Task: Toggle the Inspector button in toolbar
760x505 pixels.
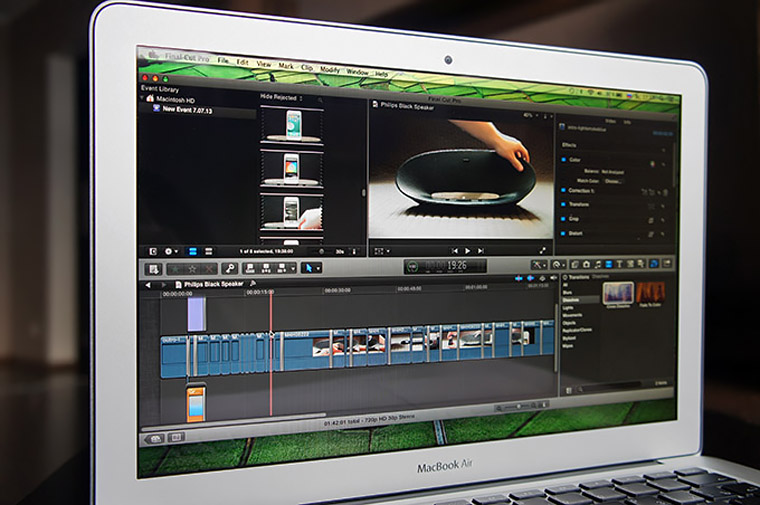Action: 654,263
